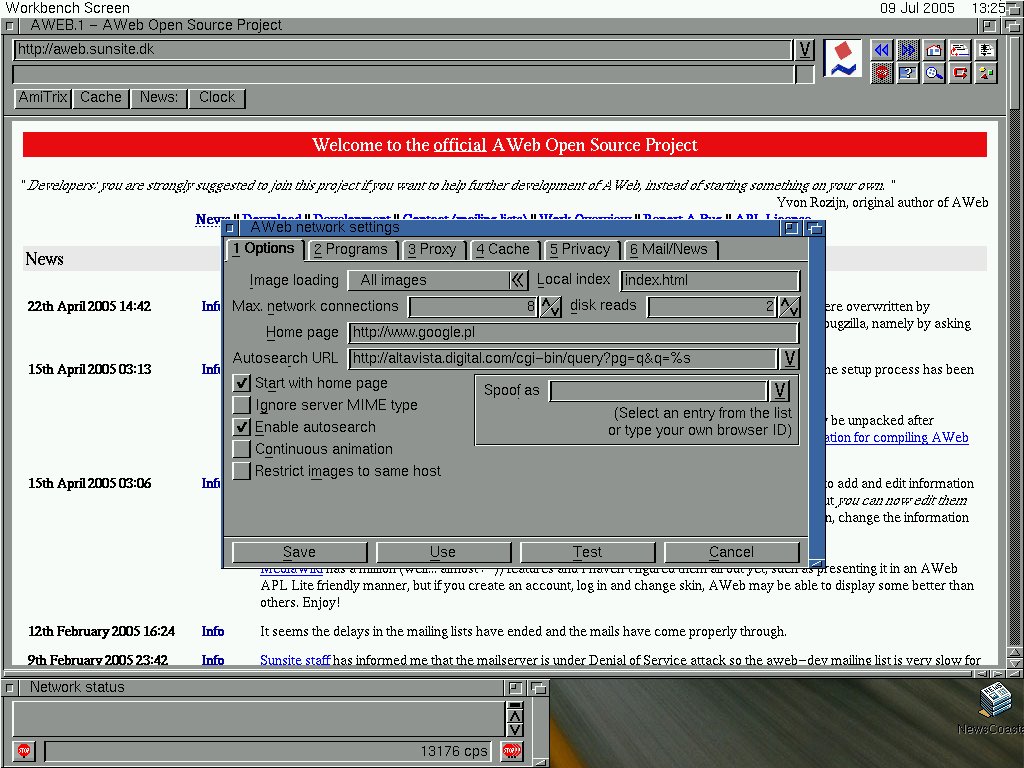Click the News: user button
The height and width of the screenshot is (768, 1024).
pos(159,98)
